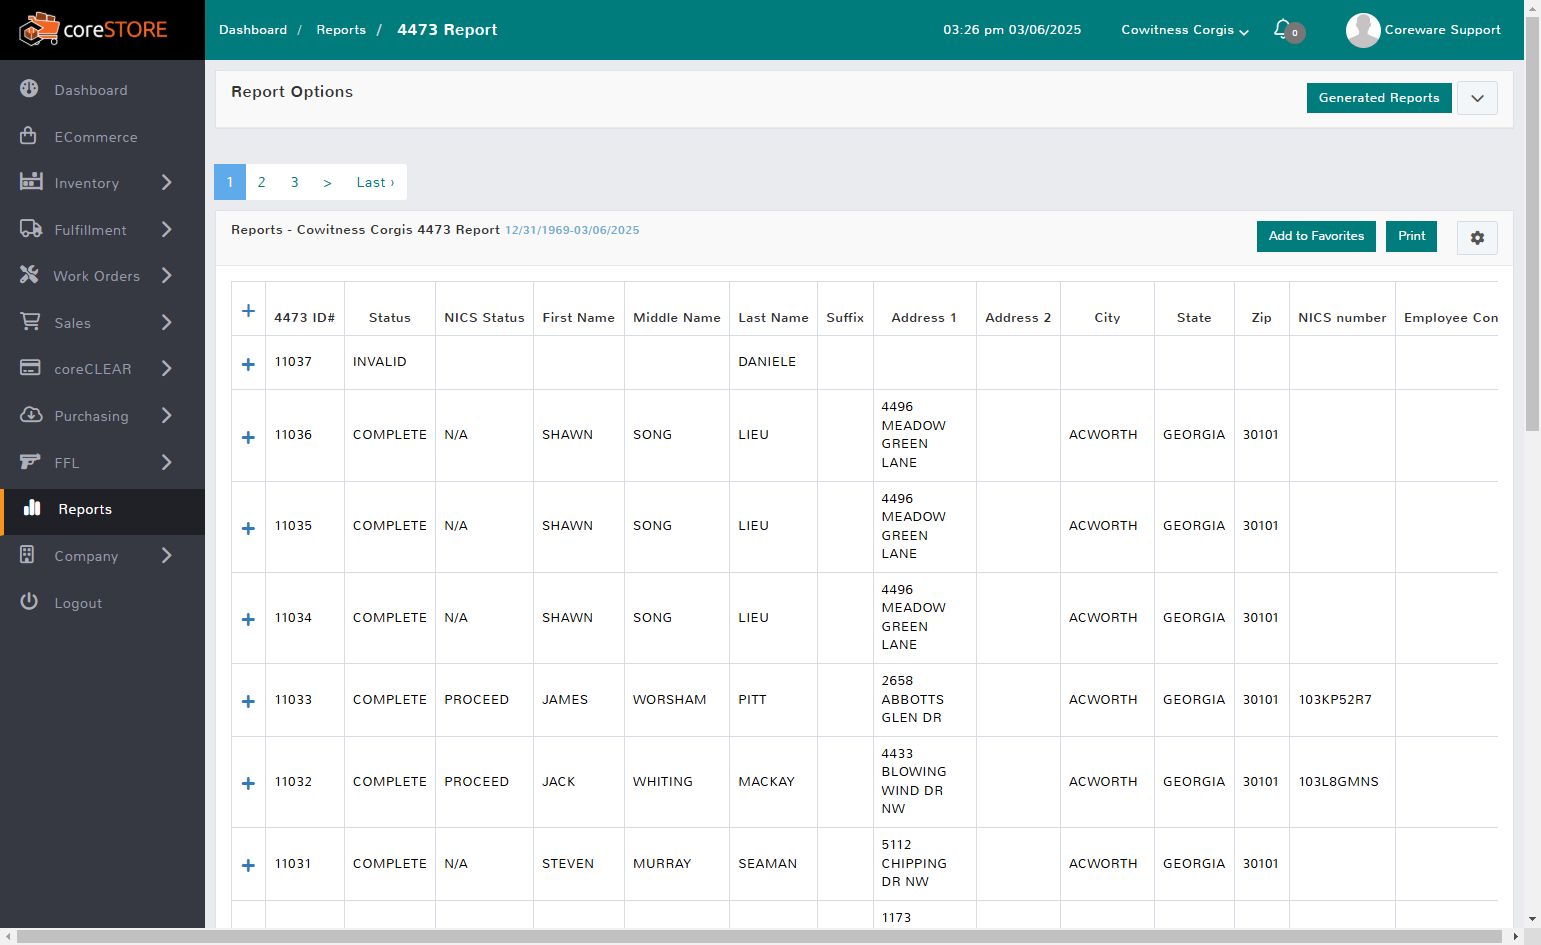
Task: Expand the Sales submenu chevron
Action: point(167,322)
